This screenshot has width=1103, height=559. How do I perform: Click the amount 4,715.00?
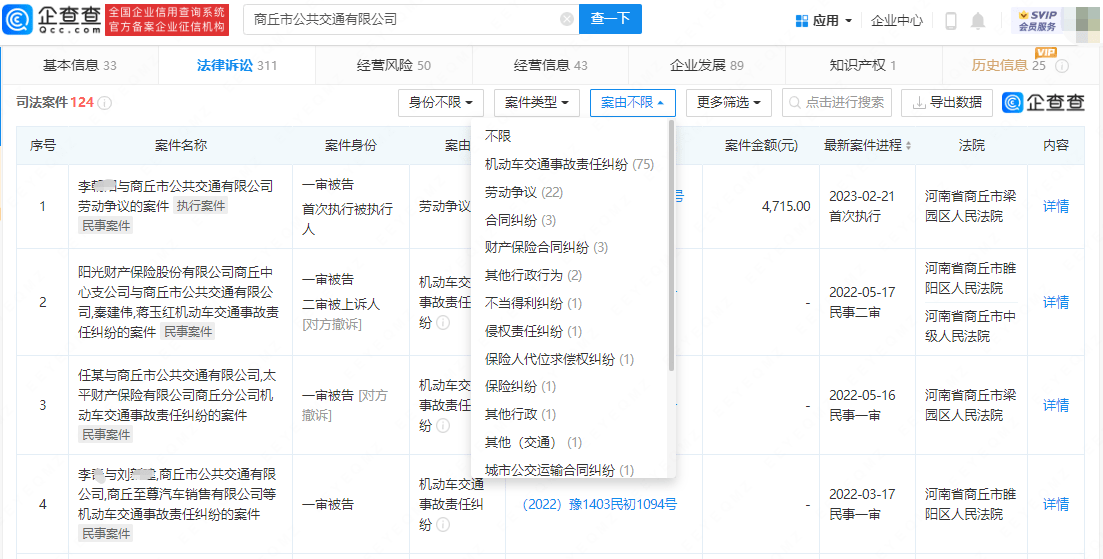(x=786, y=207)
